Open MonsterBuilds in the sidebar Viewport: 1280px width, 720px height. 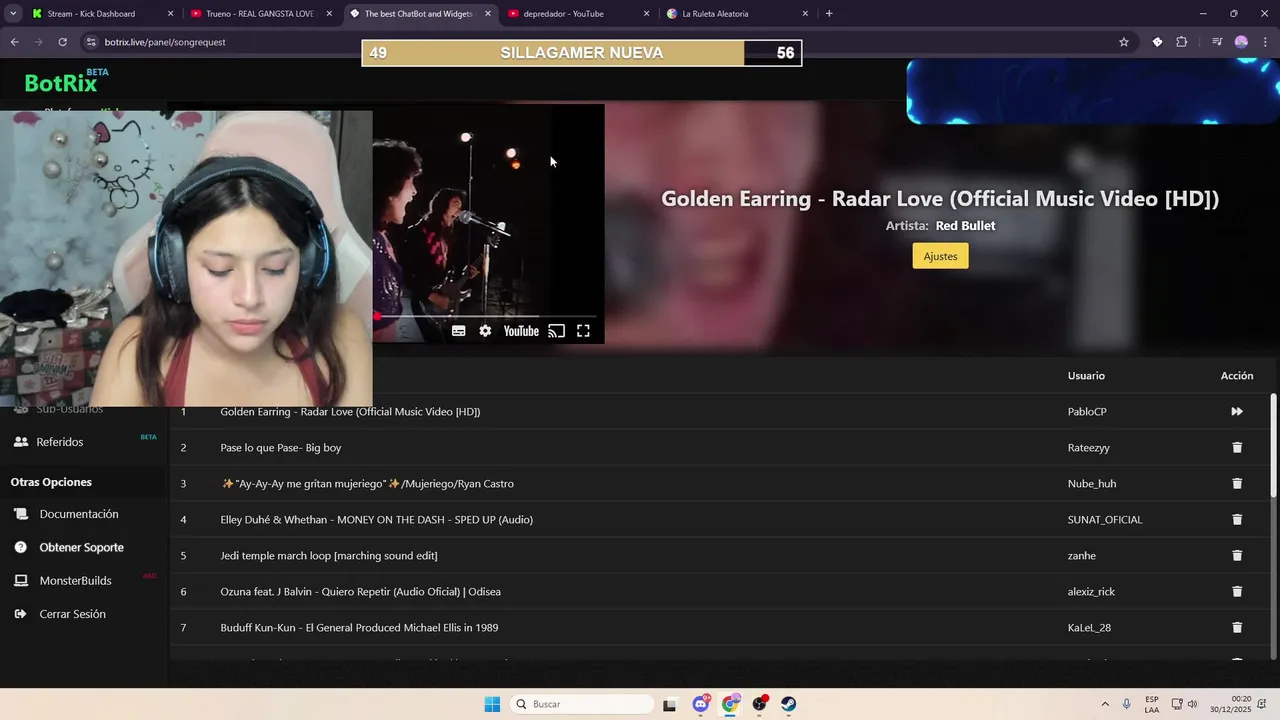point(75,581)
